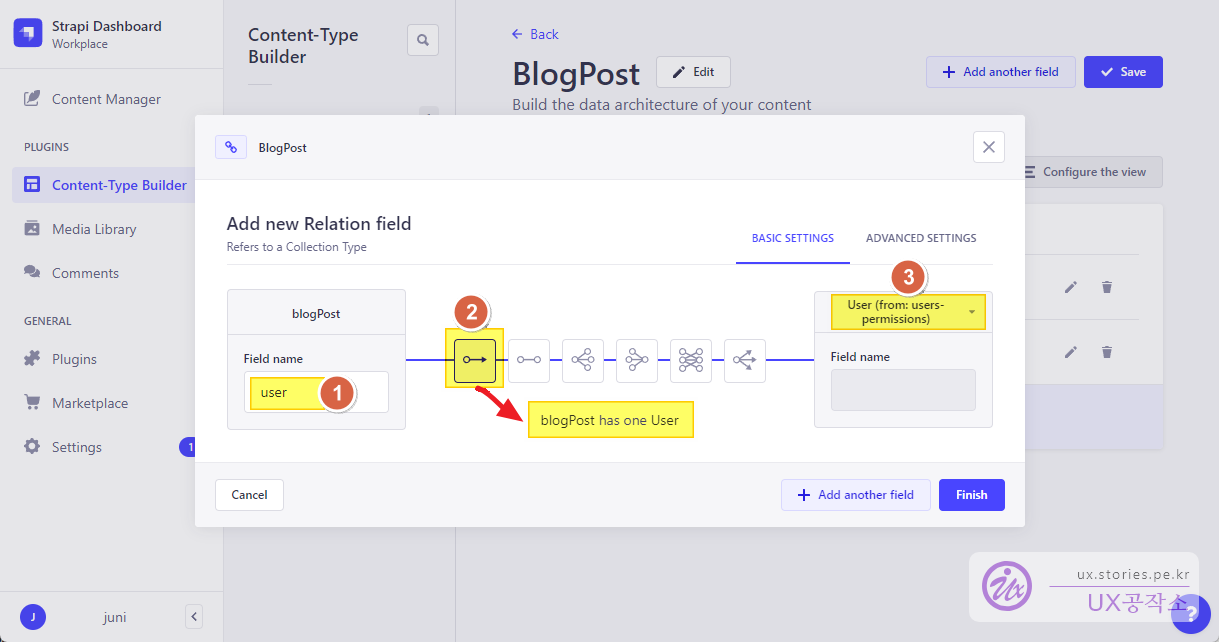Edit the first field with the pencil icon
Screen dimensions: 1219x642
click(x=1071, y=287)
